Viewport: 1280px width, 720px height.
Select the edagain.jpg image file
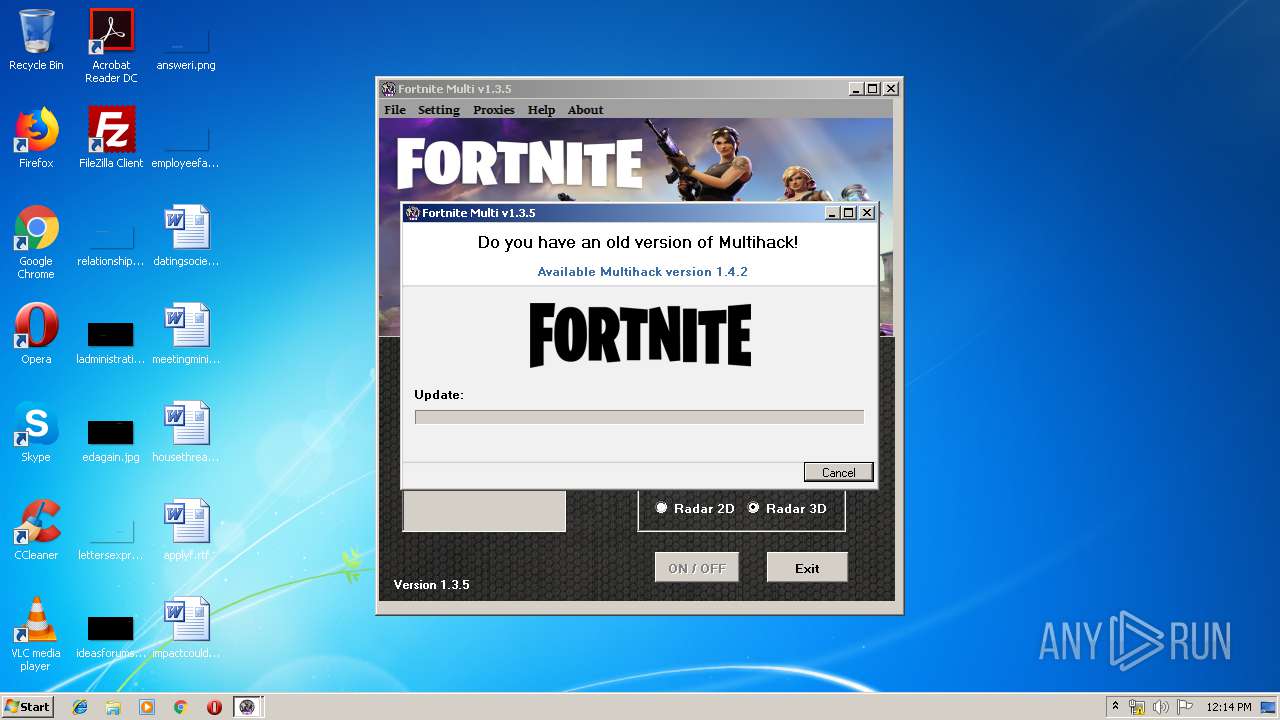(111, 439)
